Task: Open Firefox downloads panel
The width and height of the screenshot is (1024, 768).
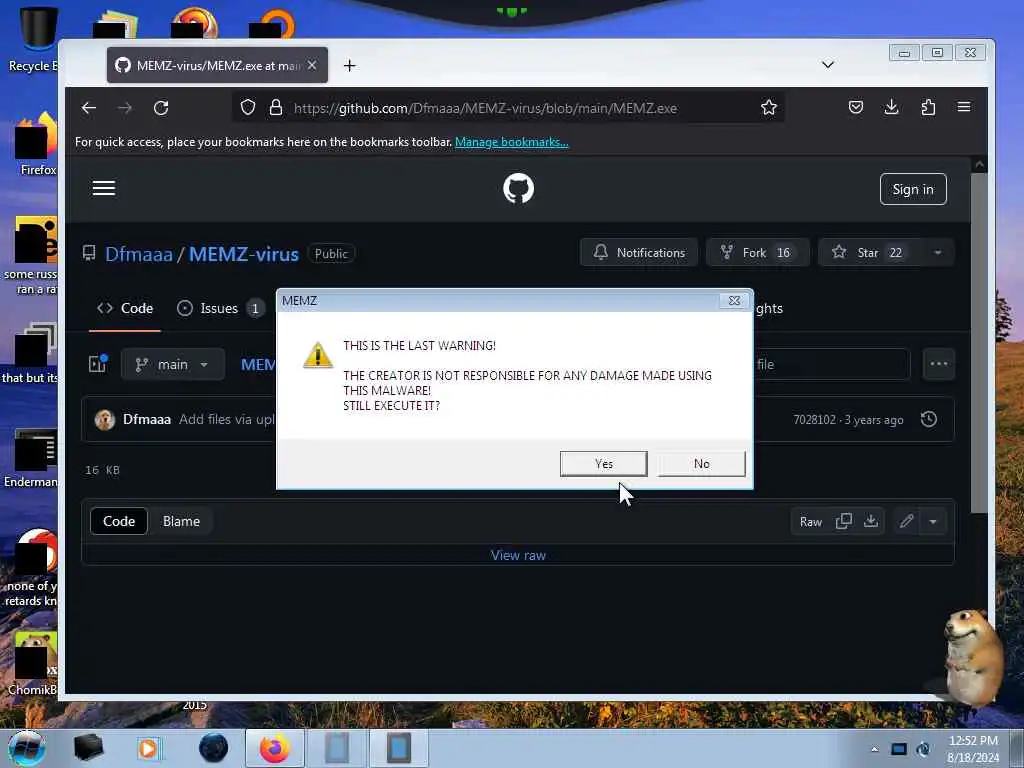Action: pos(891,107)
